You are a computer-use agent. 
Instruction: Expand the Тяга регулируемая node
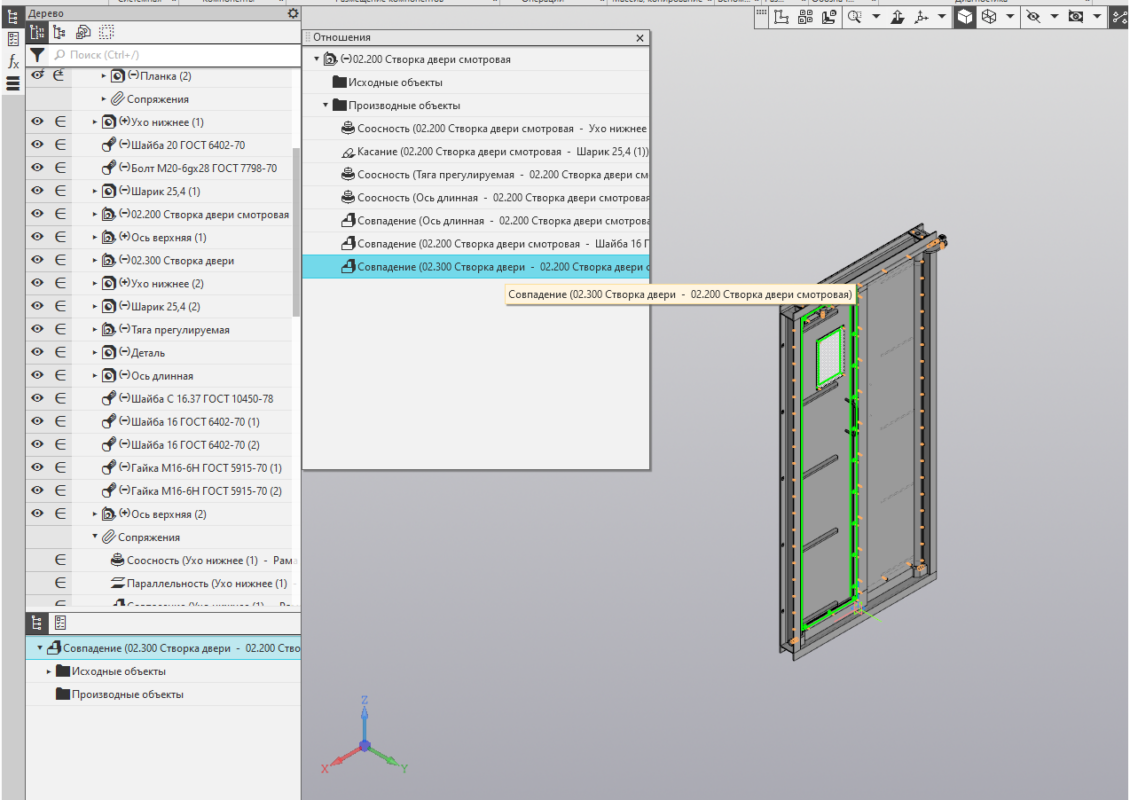click(94, 329)
